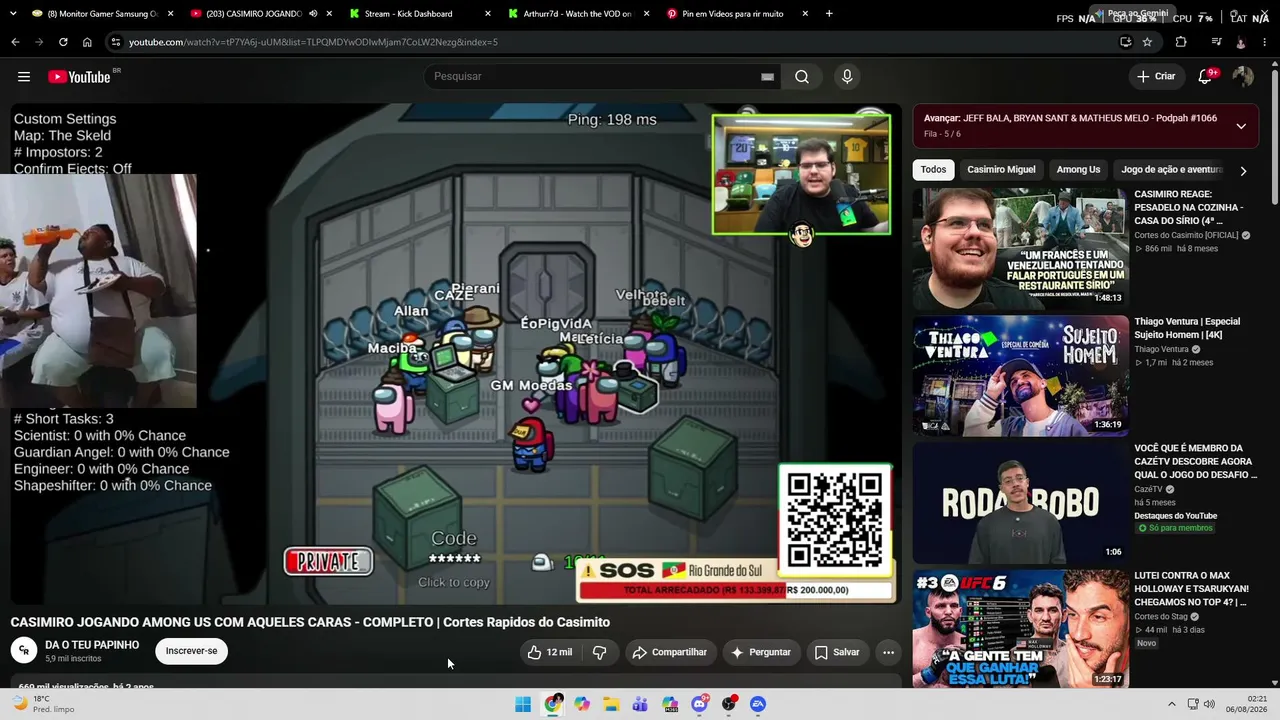Open Discord from the taskbar

700,704
